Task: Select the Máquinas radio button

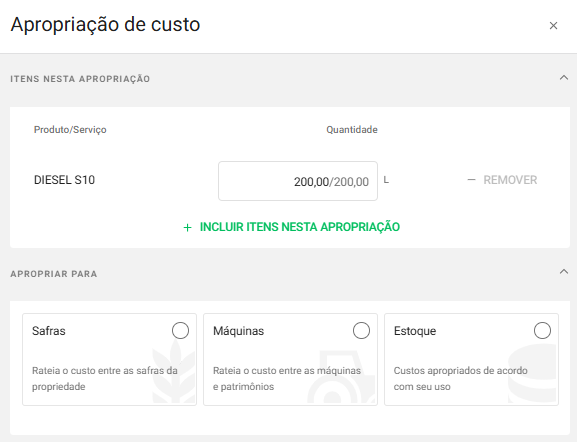Action: [x=361, y=330]
